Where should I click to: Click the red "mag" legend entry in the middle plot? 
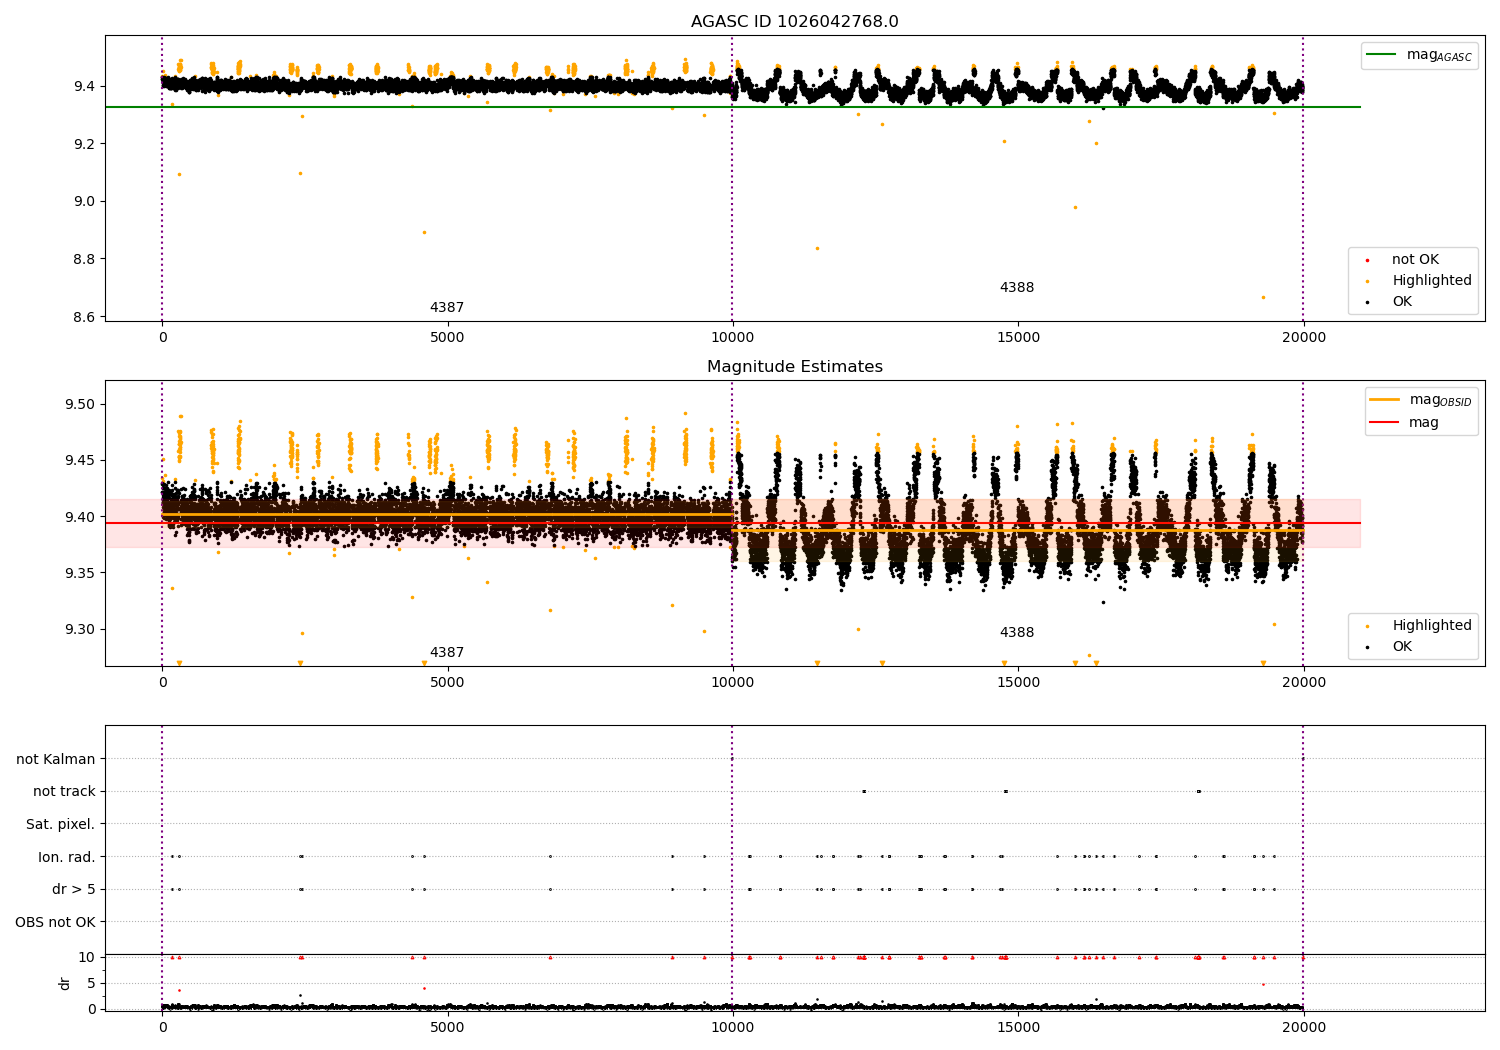tap(1404, 422)
